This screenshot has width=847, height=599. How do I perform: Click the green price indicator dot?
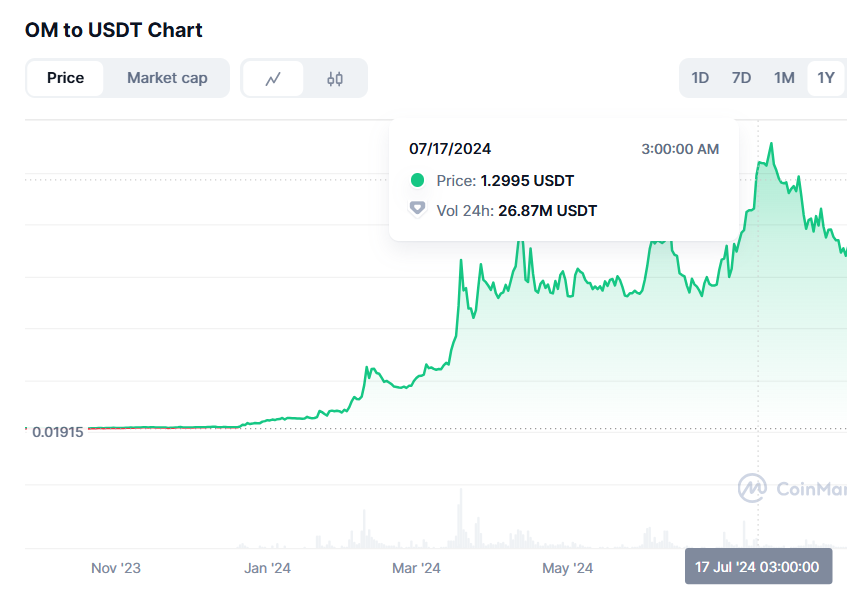coord(417,180)
